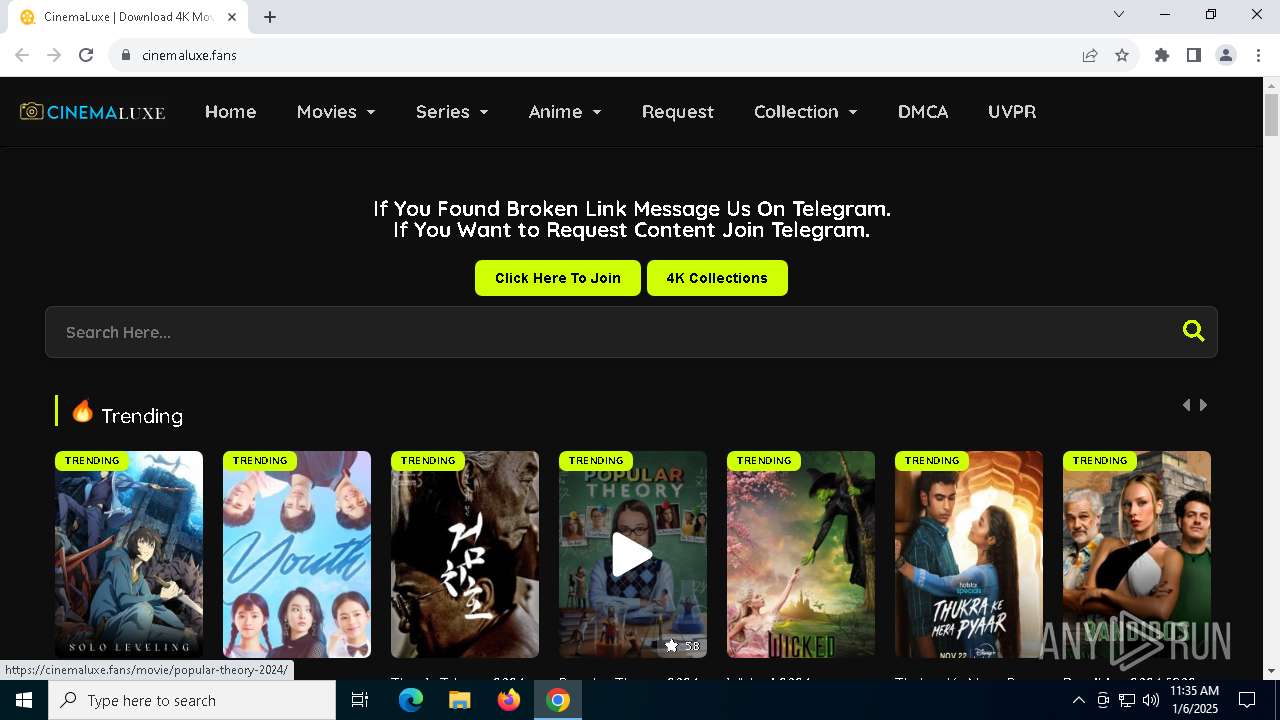This screenshot has height=720, width=1280.
Task: Open the Request page
Action: click(x=678, y=112)
